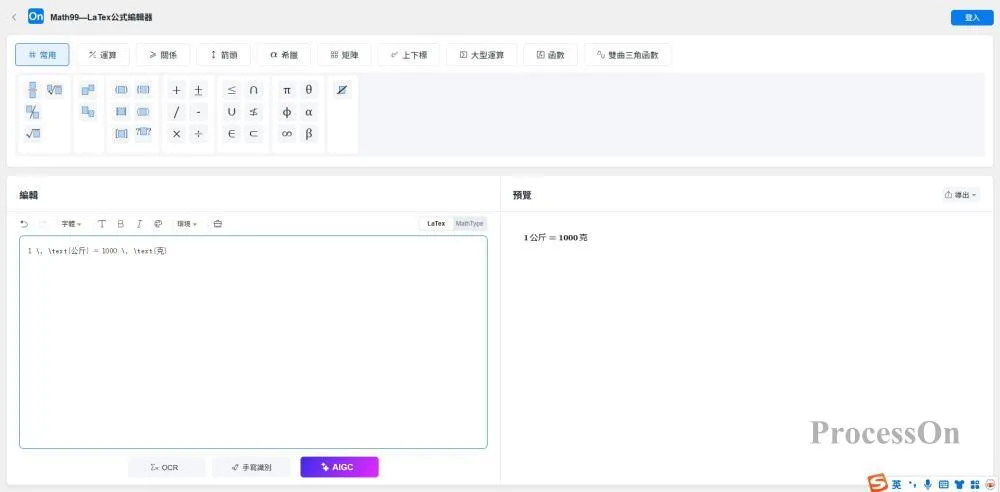
Task: Switch to the 希臘 symbols tab
Action: point(284,55)
